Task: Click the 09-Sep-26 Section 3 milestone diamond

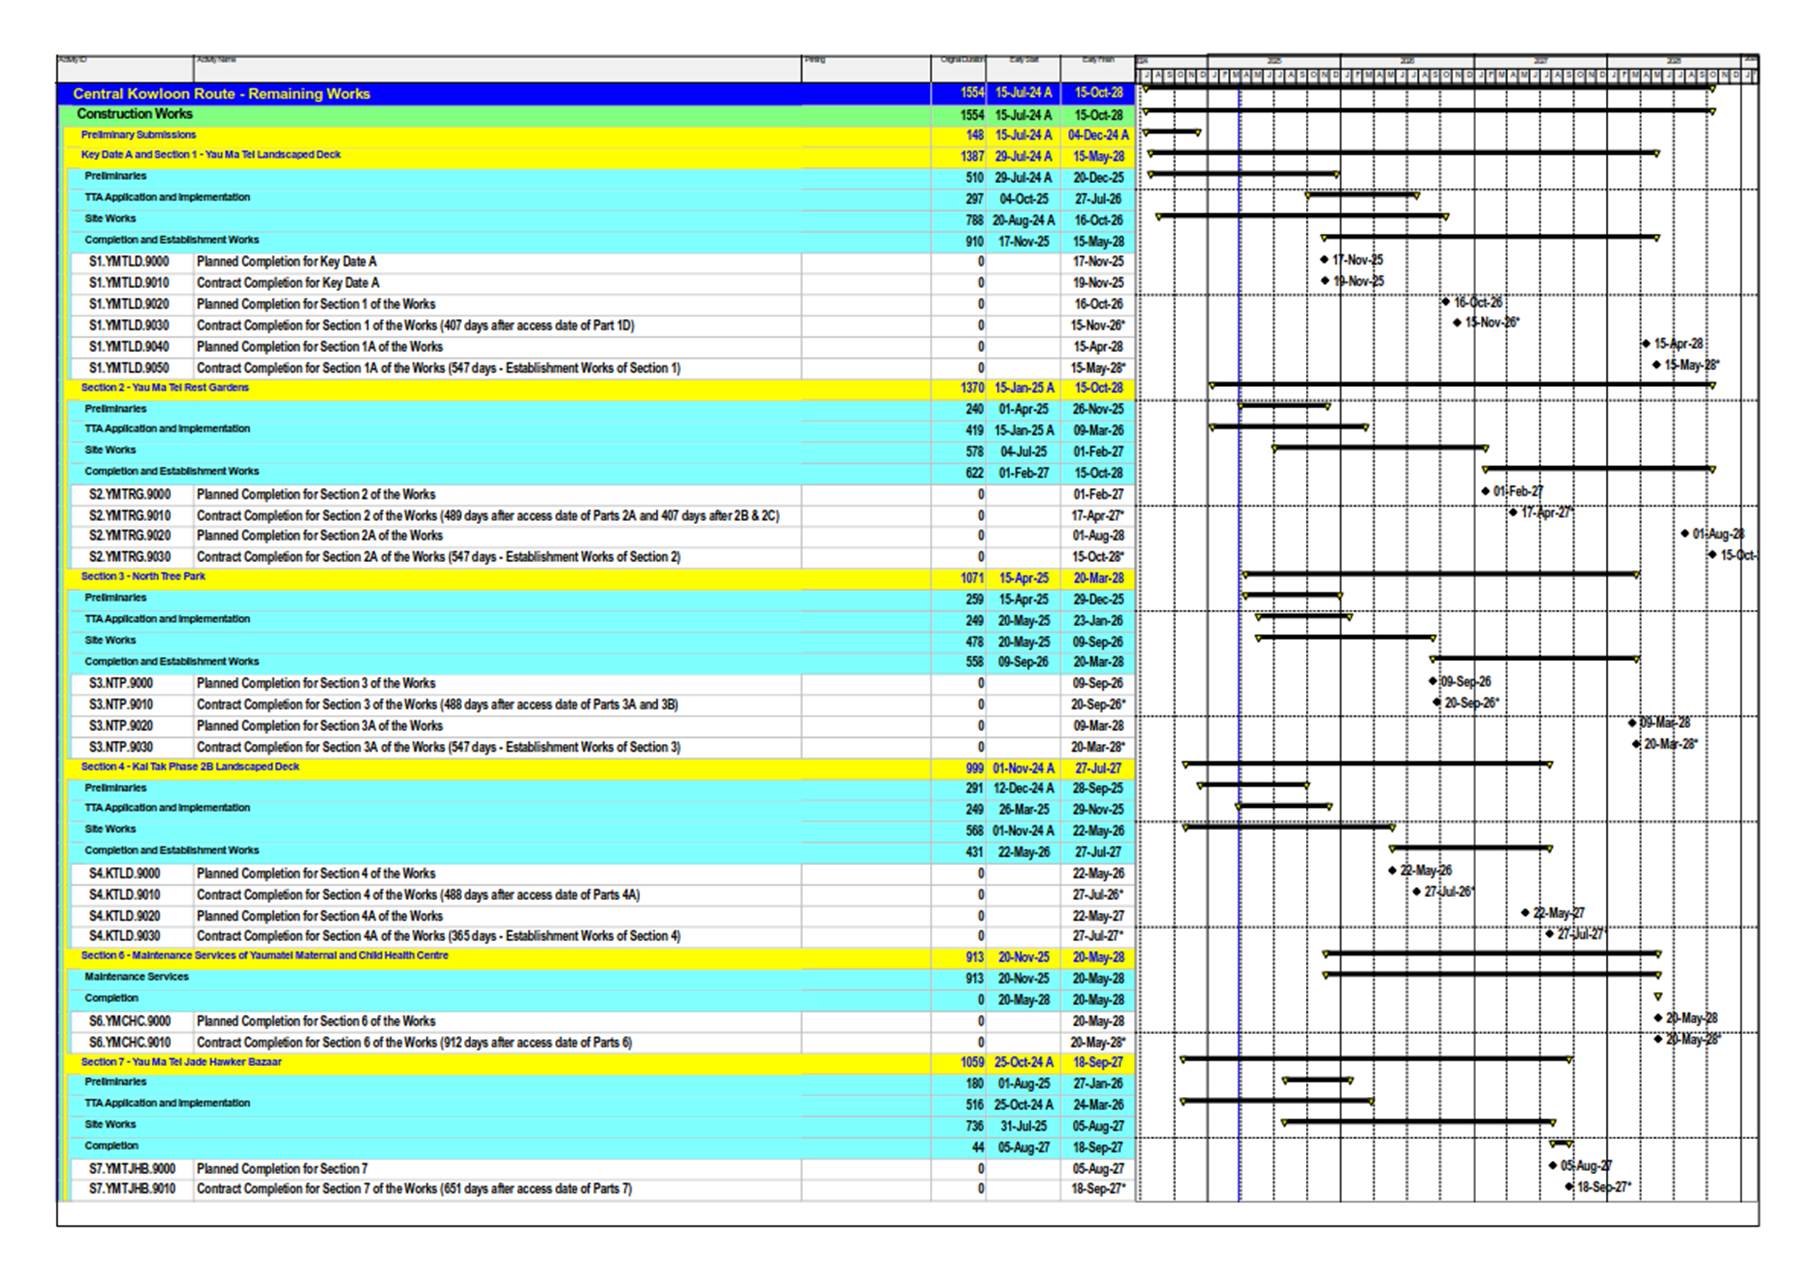Action: tap(1433, 681)
